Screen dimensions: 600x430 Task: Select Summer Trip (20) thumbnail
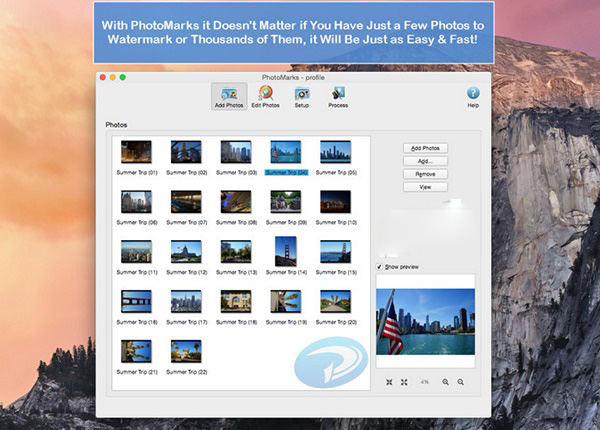point(336,301)
